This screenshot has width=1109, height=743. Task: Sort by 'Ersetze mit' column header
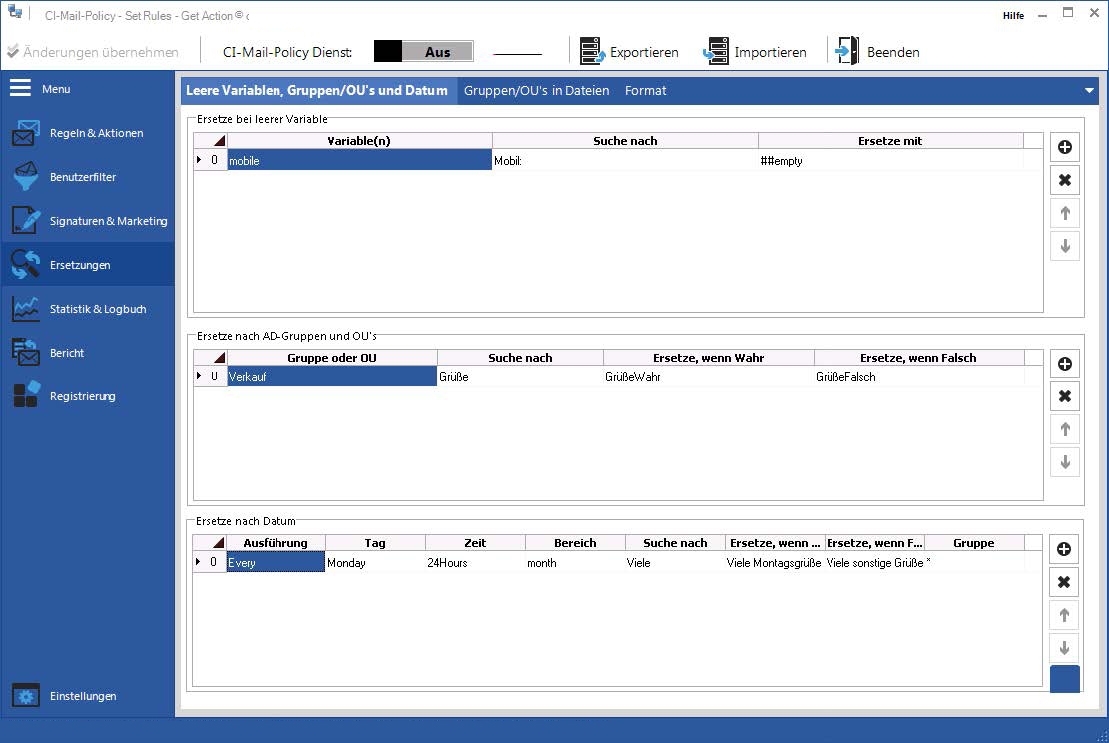890,141
